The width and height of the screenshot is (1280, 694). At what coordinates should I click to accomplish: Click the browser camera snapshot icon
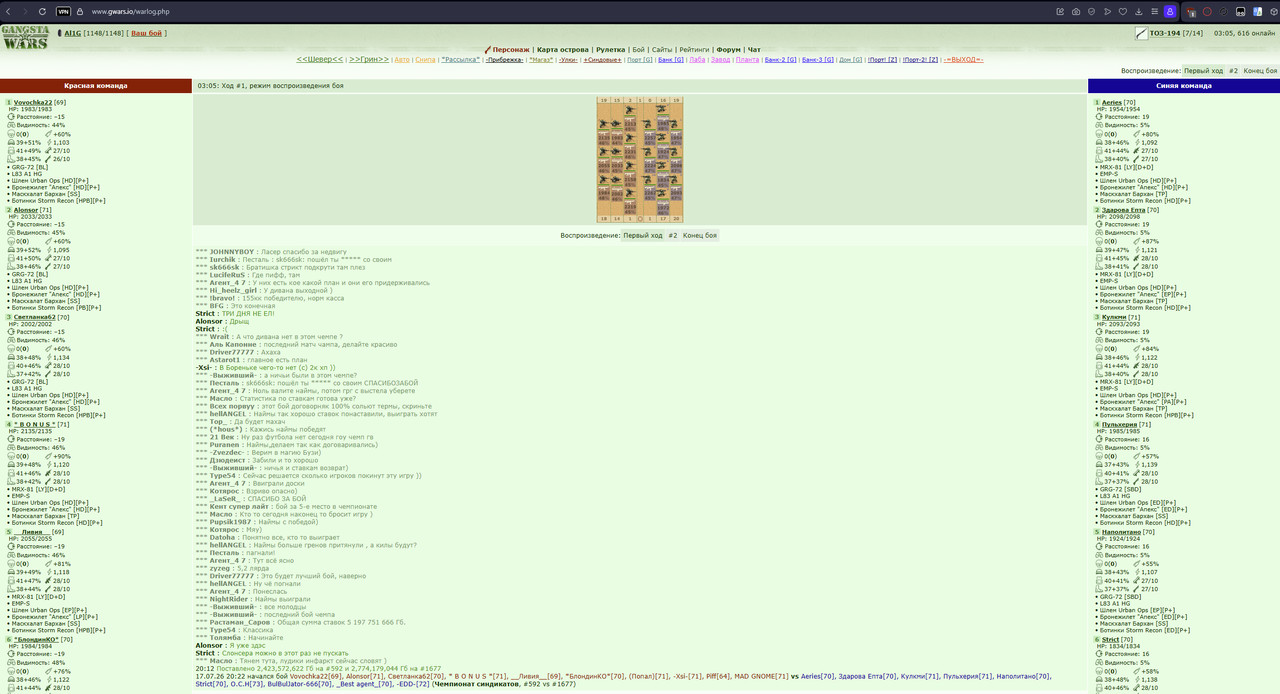click(1076, 11)
